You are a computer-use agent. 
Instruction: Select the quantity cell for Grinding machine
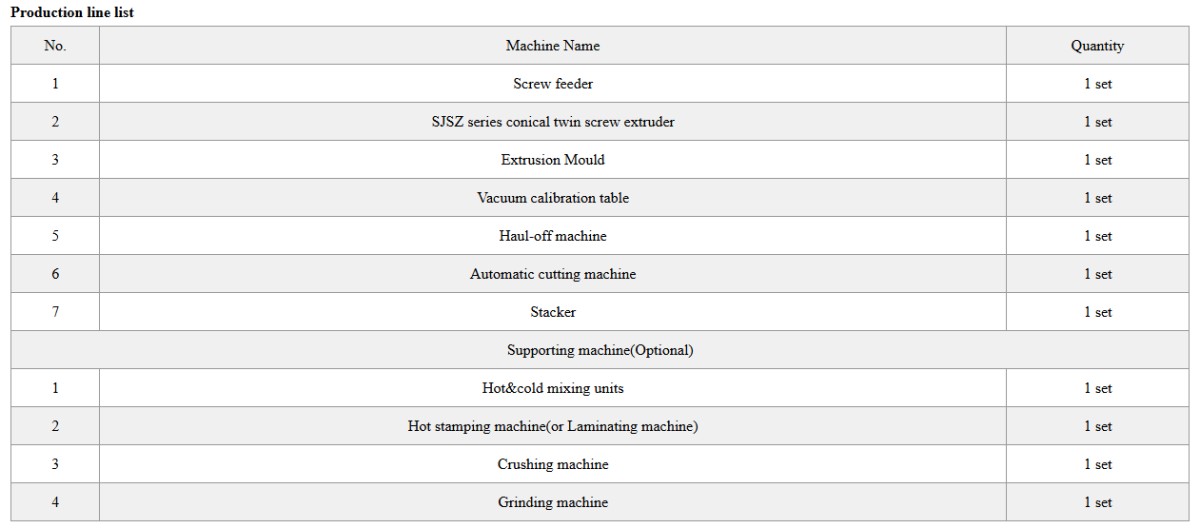click(x=1097, y=502)
